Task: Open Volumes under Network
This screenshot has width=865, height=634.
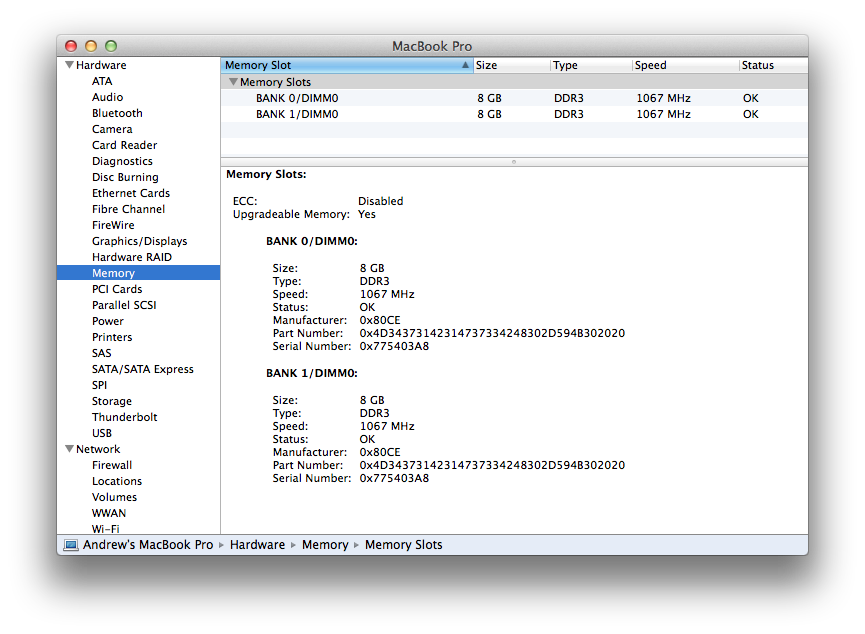Action: 114,497
